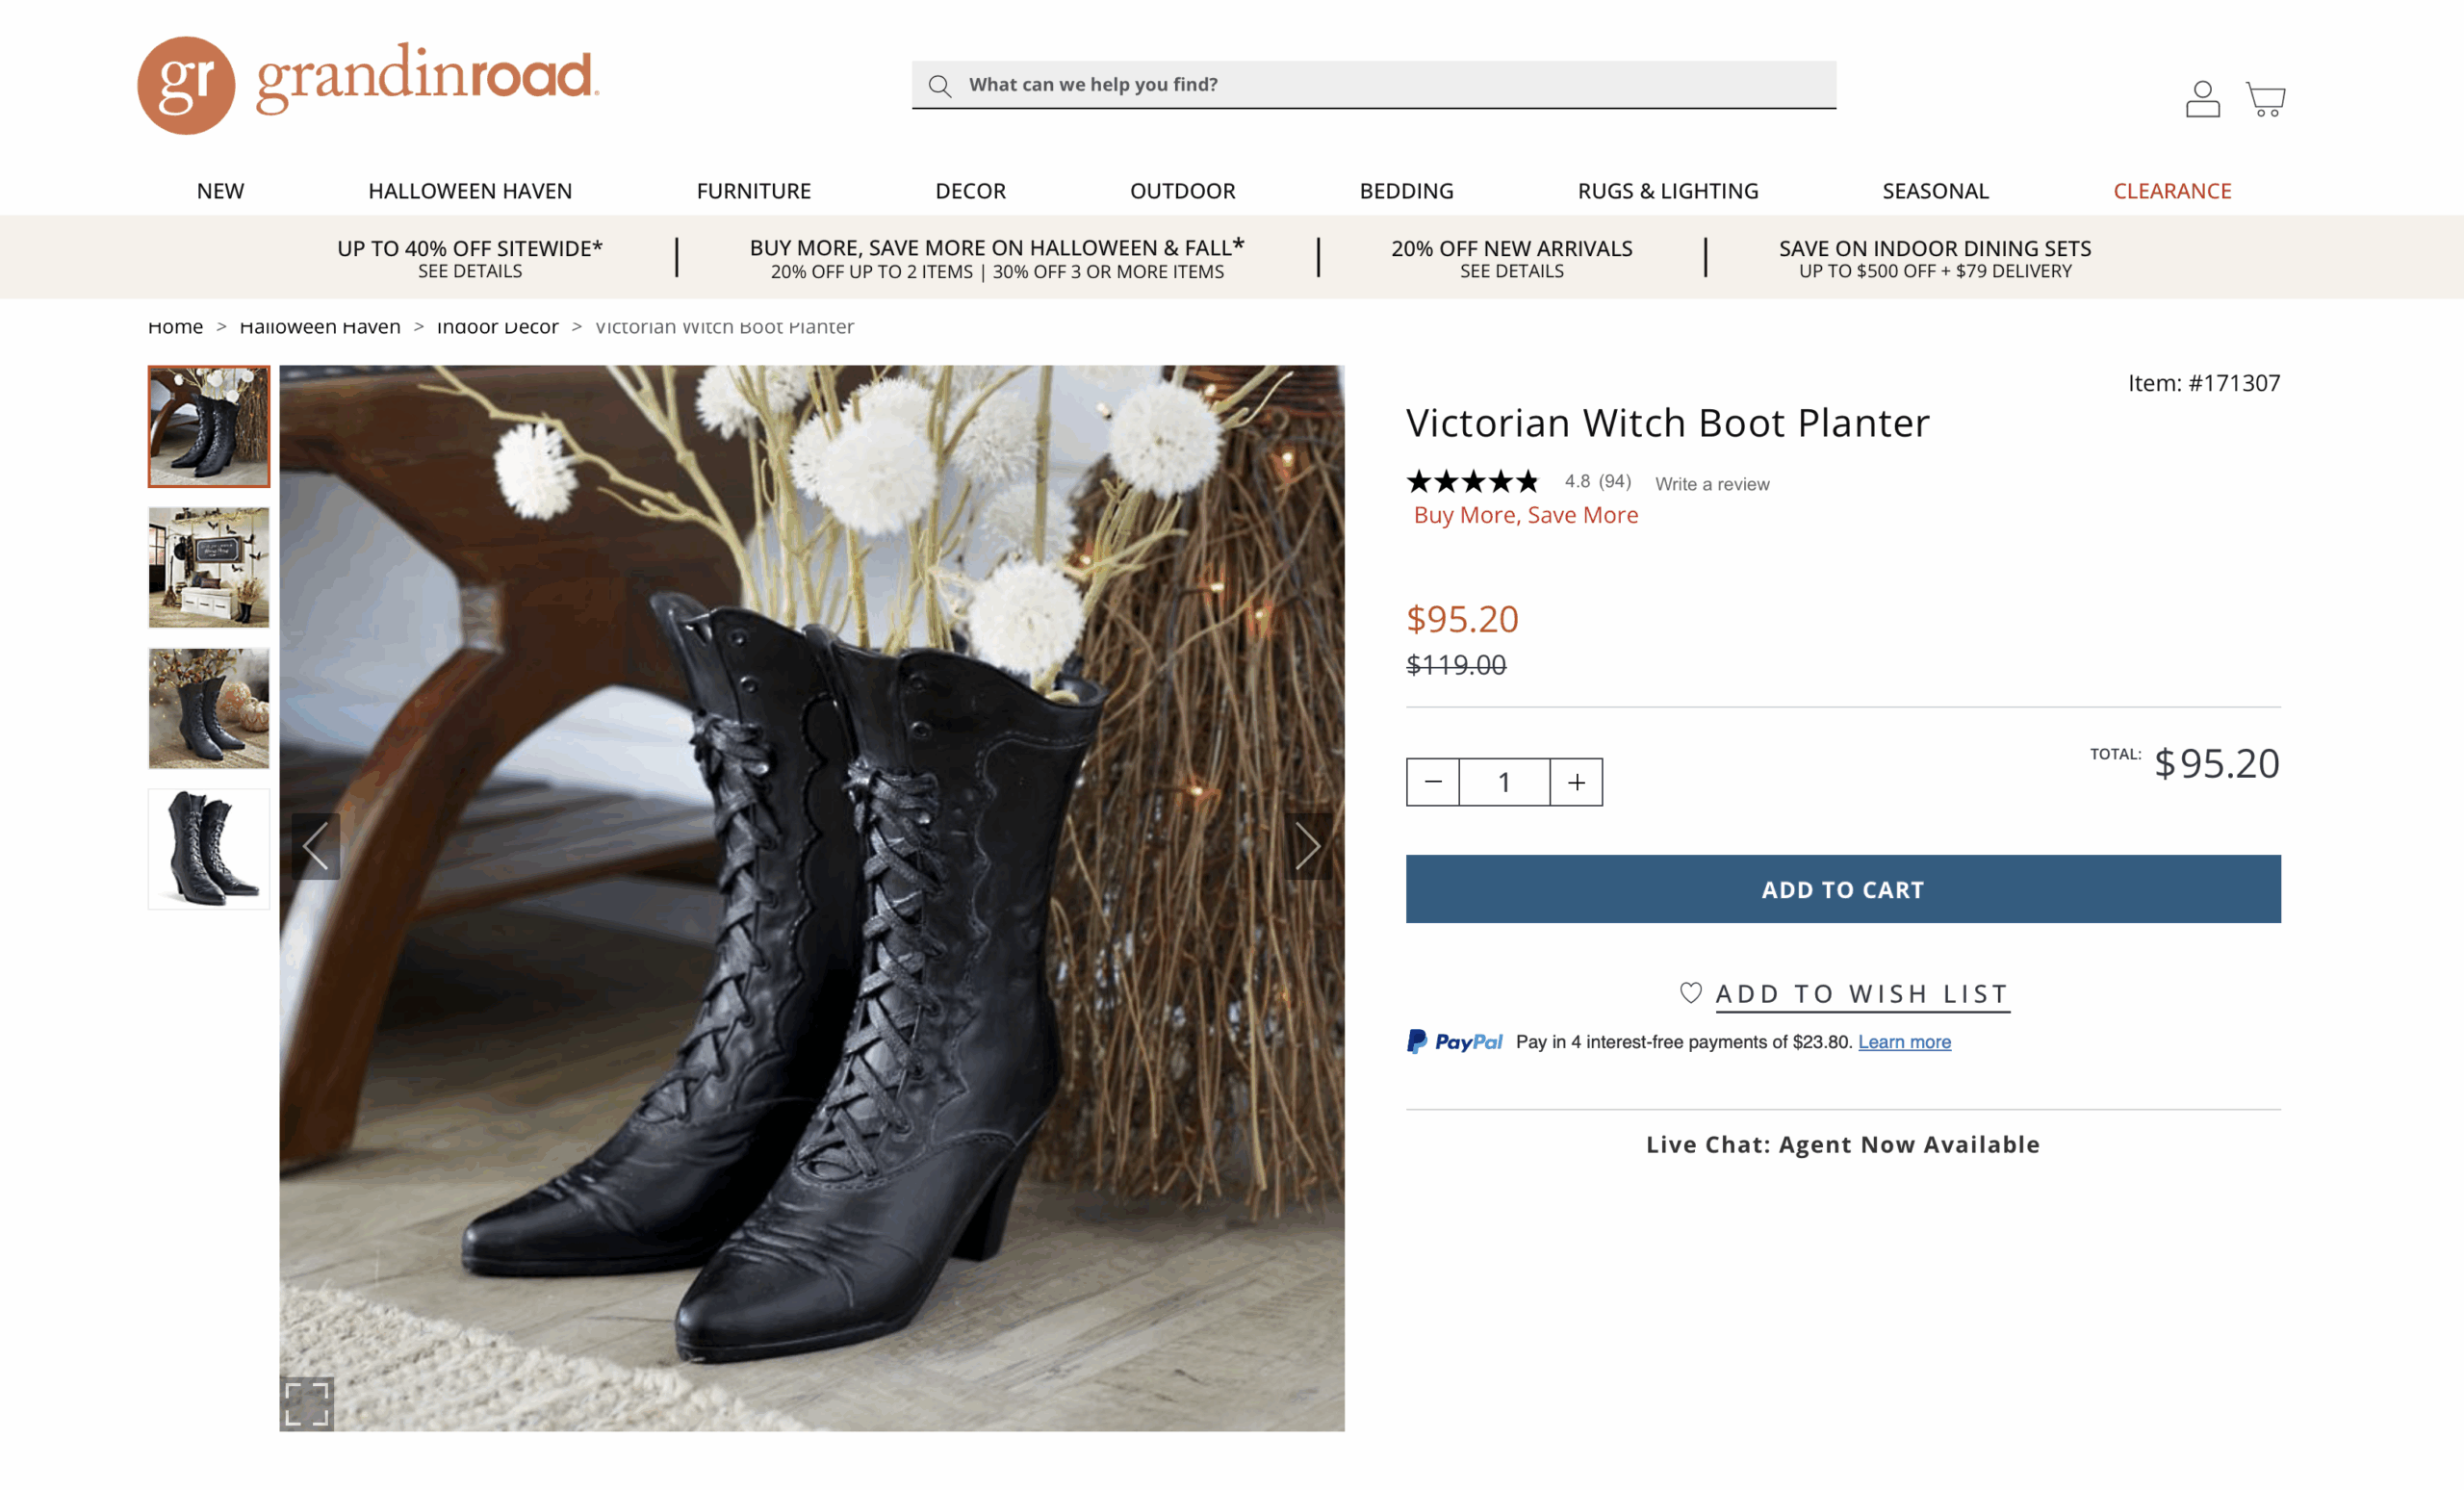Select the white-background boots thumbnail
Image resolution: width=2464 pixels, height=1490 pixels.
(209, 849)
